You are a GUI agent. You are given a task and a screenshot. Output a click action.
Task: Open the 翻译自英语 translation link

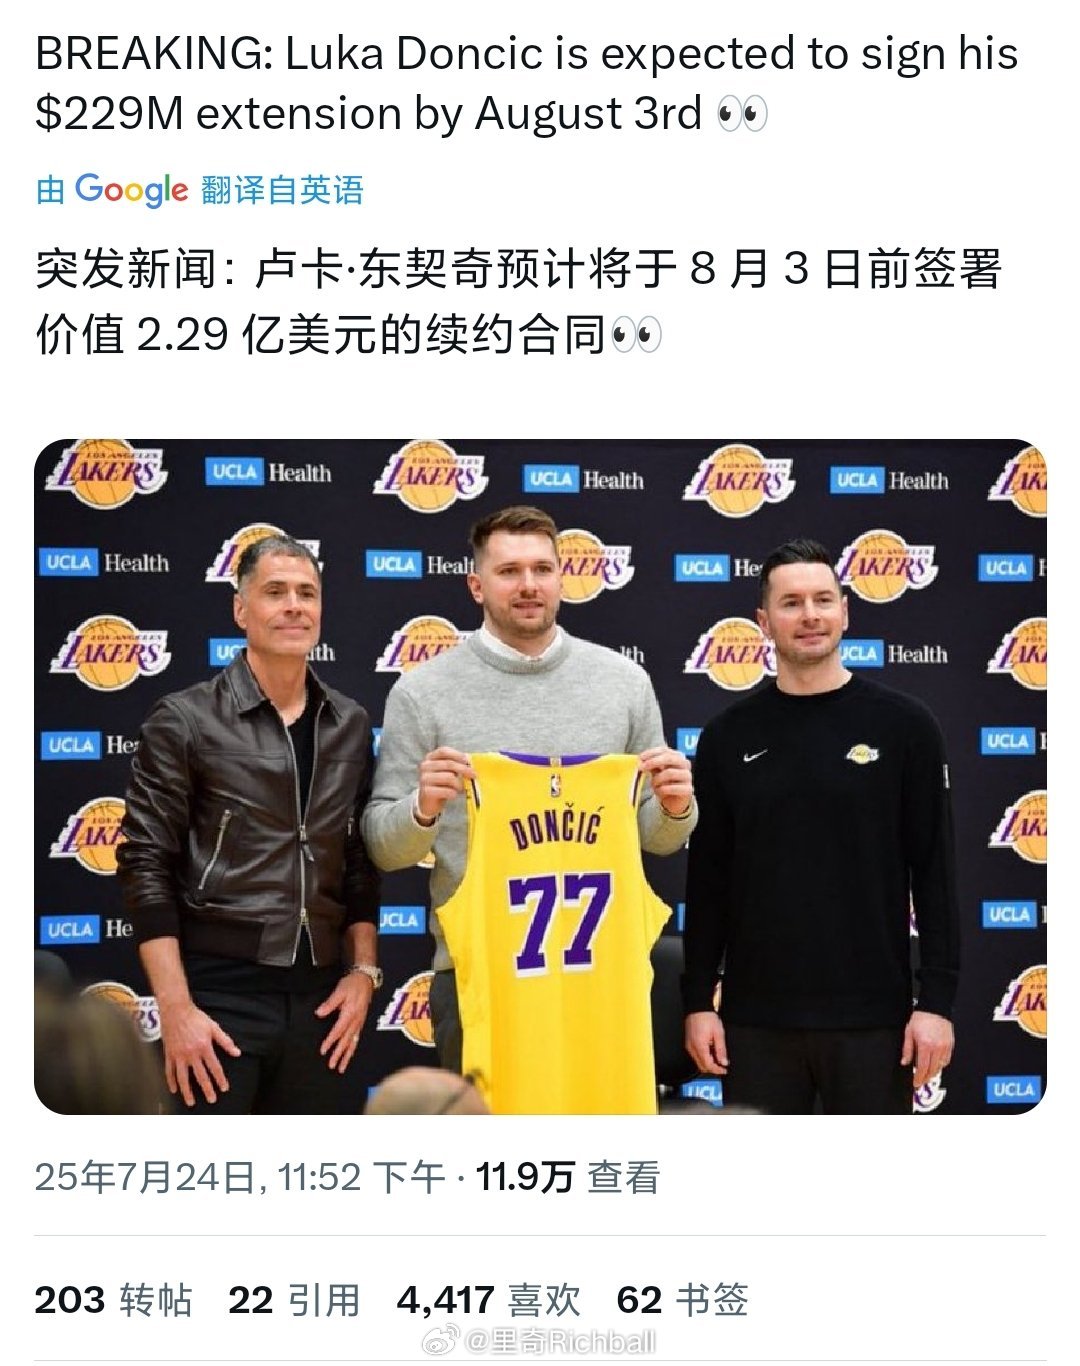282,189
